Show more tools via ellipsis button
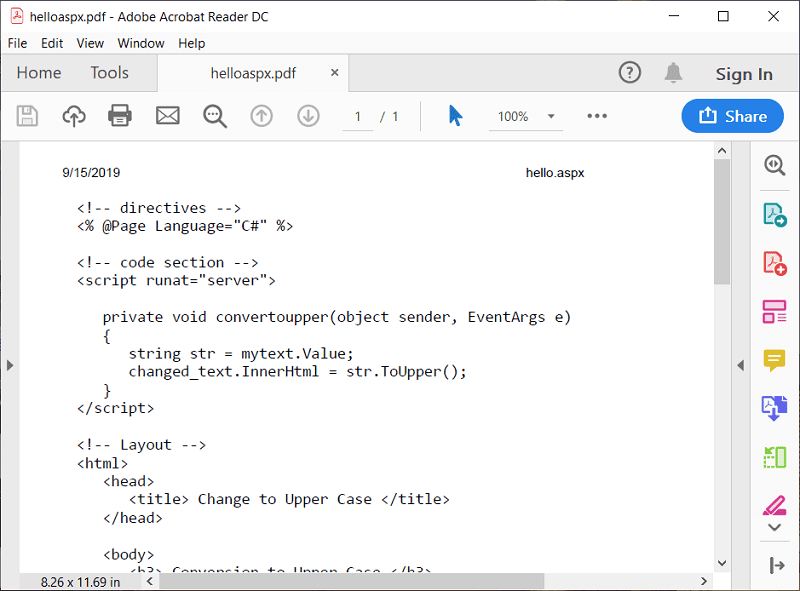 point(597,116)
